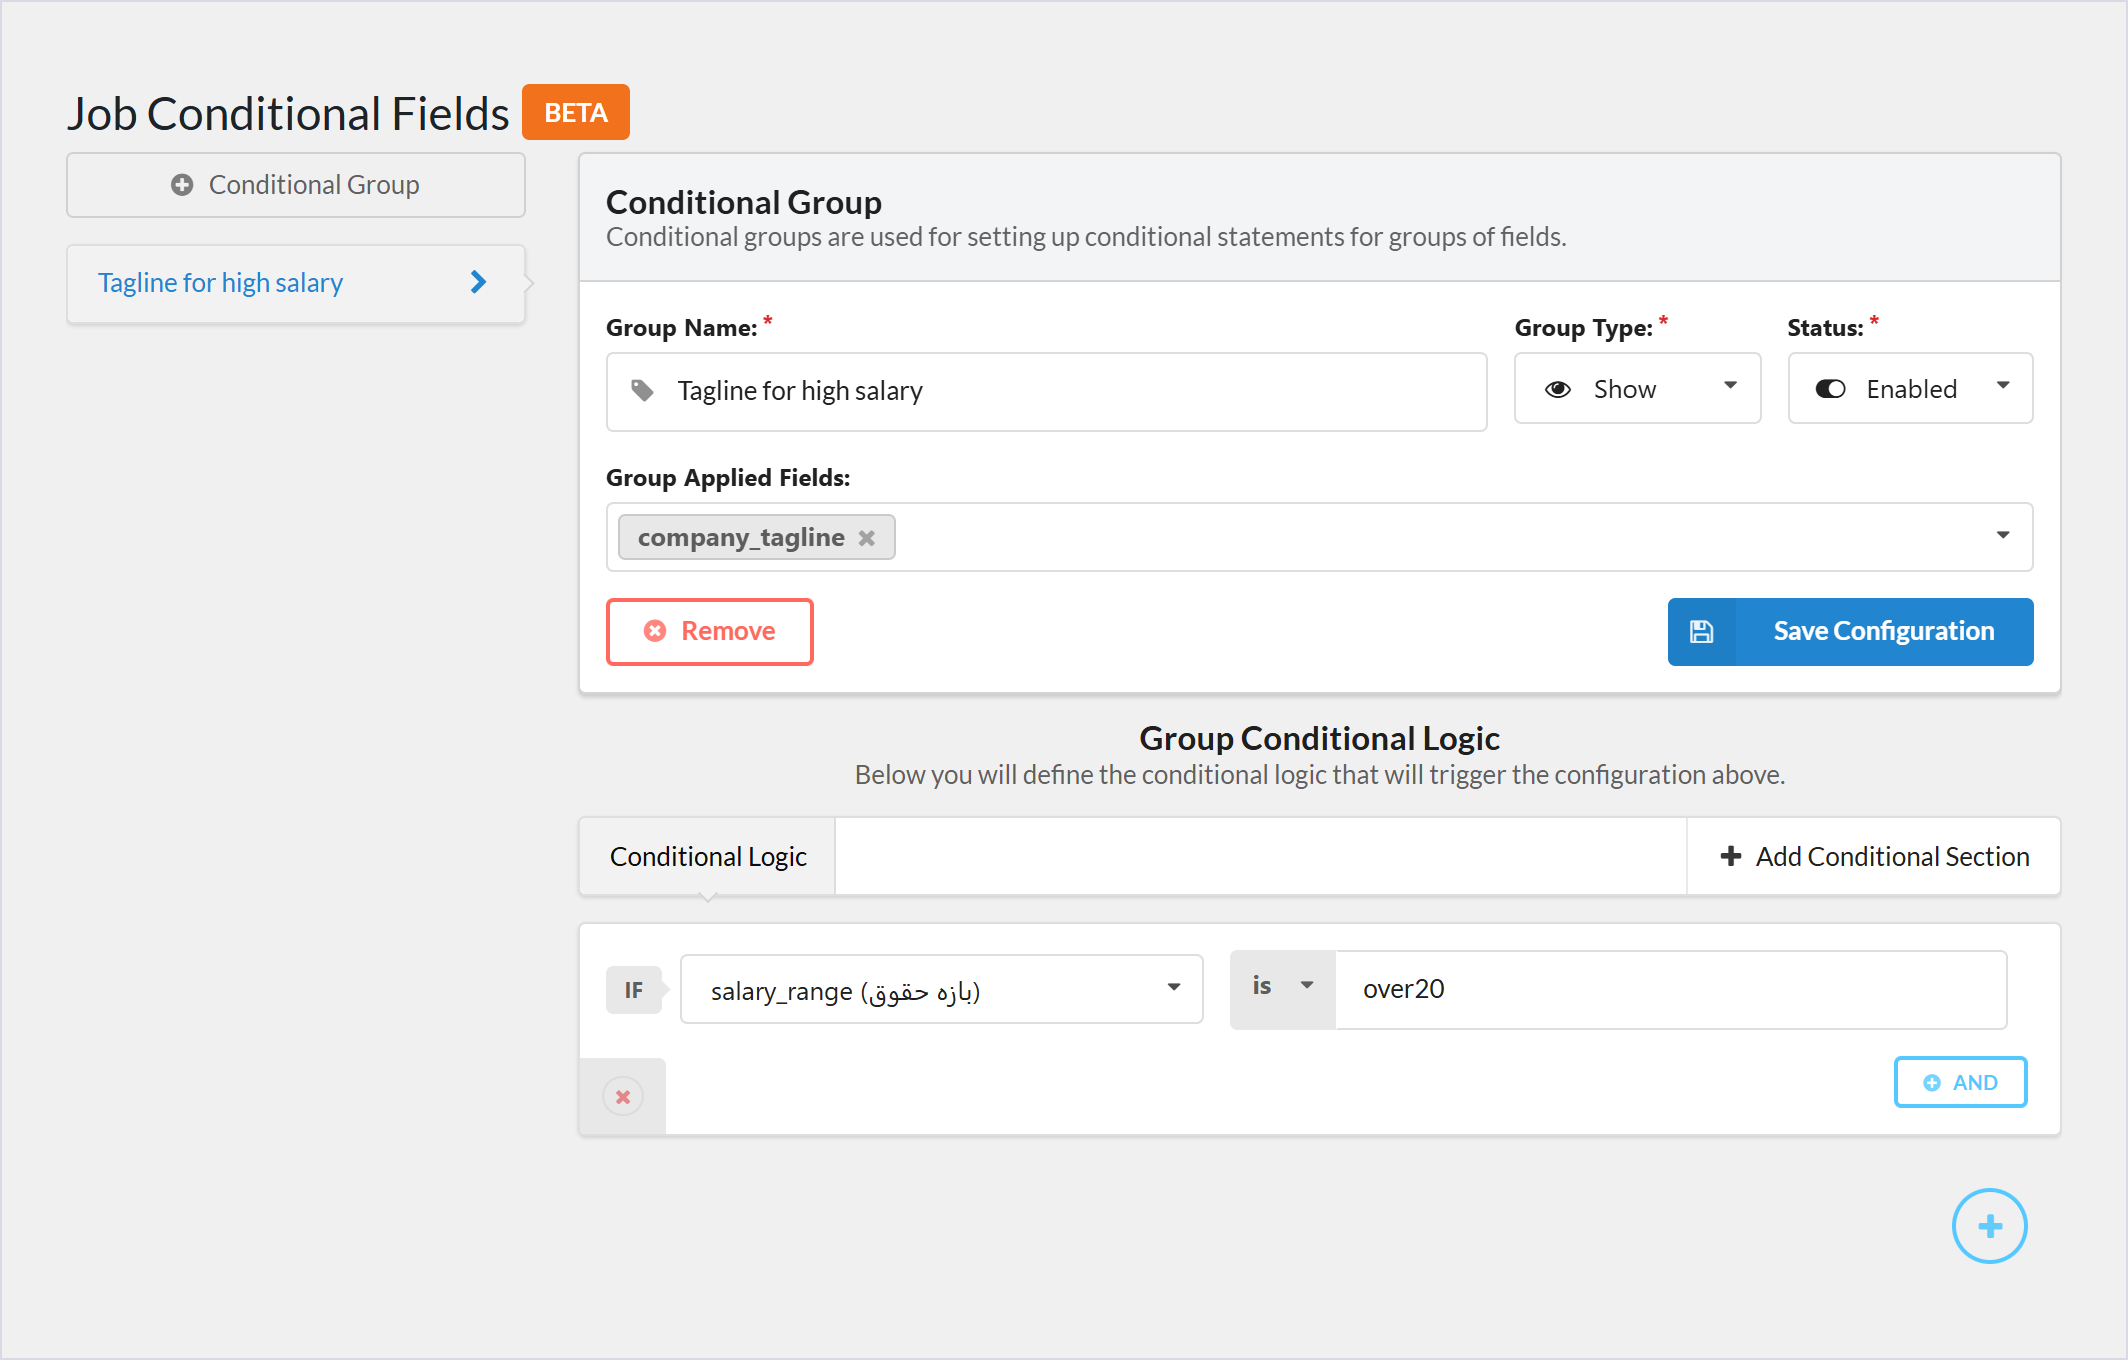Click the BETA badge
The image size is (2128, 1360).
(576, 112)
